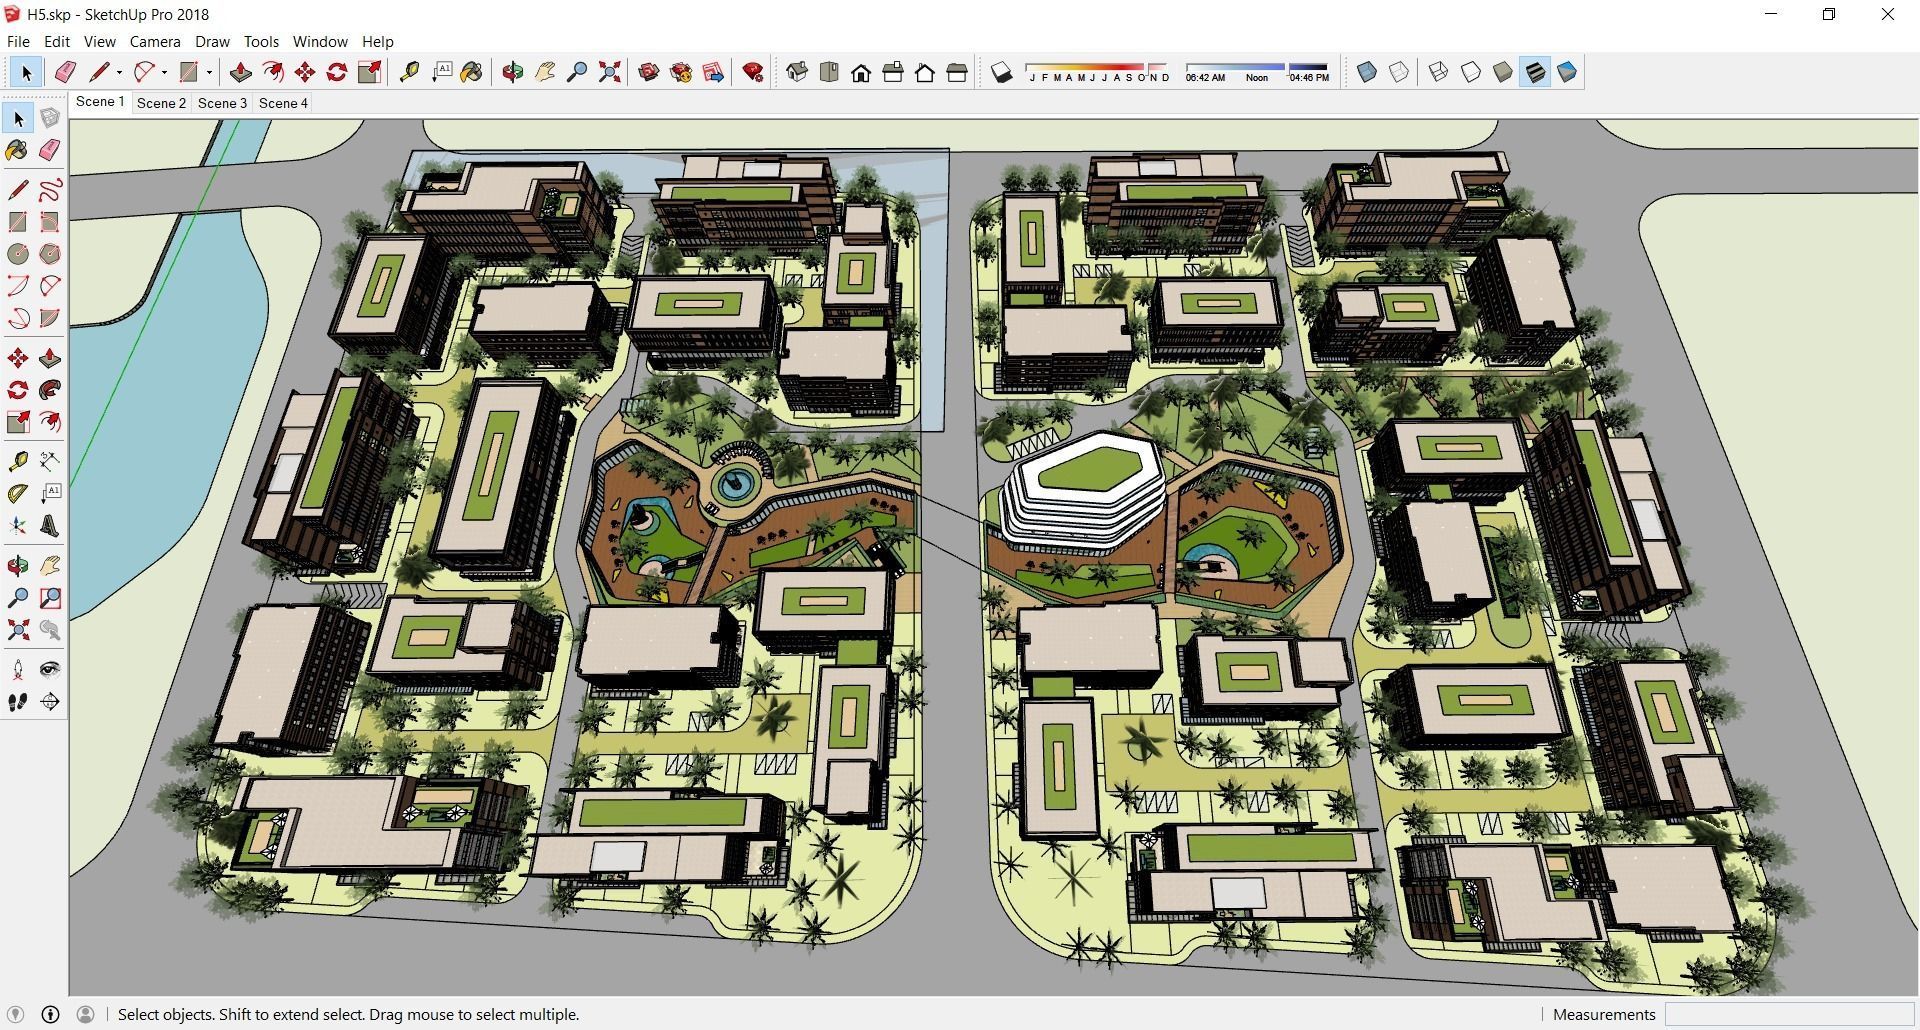Select the Look Around eye tool
The width and height of the screenshot is (1920, 1030).
(50, 669)
